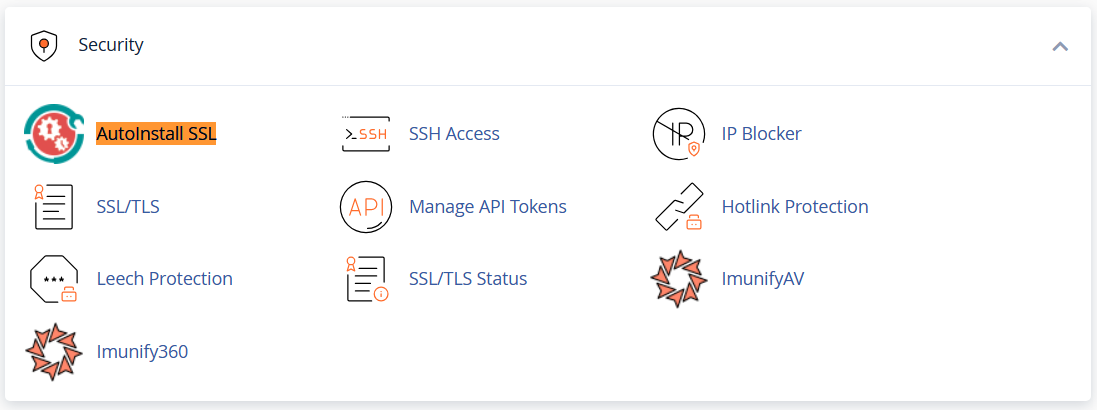Viewport: 1097px width, 410px height.
Task: Open the AutoInstall SSL link
Action: [156, 133]
